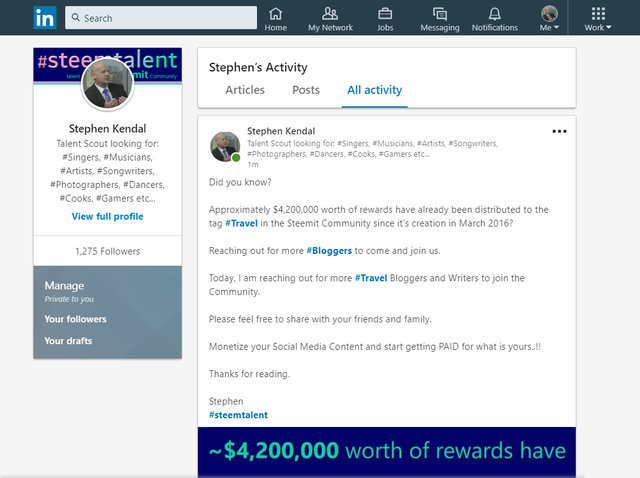Image resolution: width=640 pixels, height=478 pixels.
Task: Click the #Travel hashtag after 'tag'
Action: tap(241, 223)
